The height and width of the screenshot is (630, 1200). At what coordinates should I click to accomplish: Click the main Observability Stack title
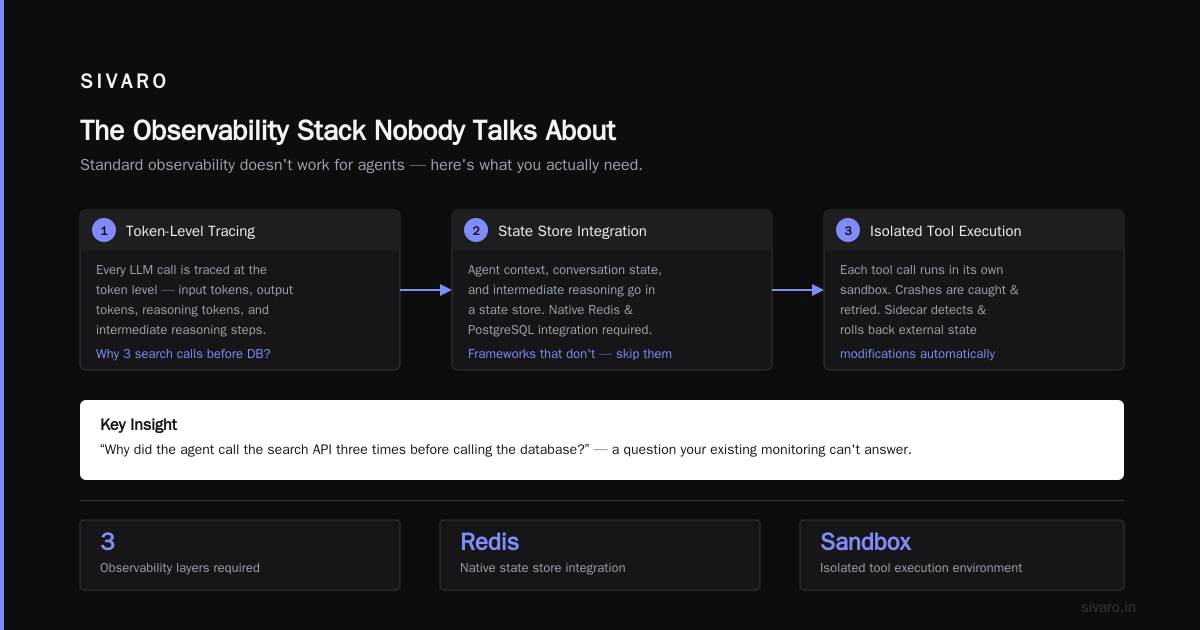tap(348, 131)
